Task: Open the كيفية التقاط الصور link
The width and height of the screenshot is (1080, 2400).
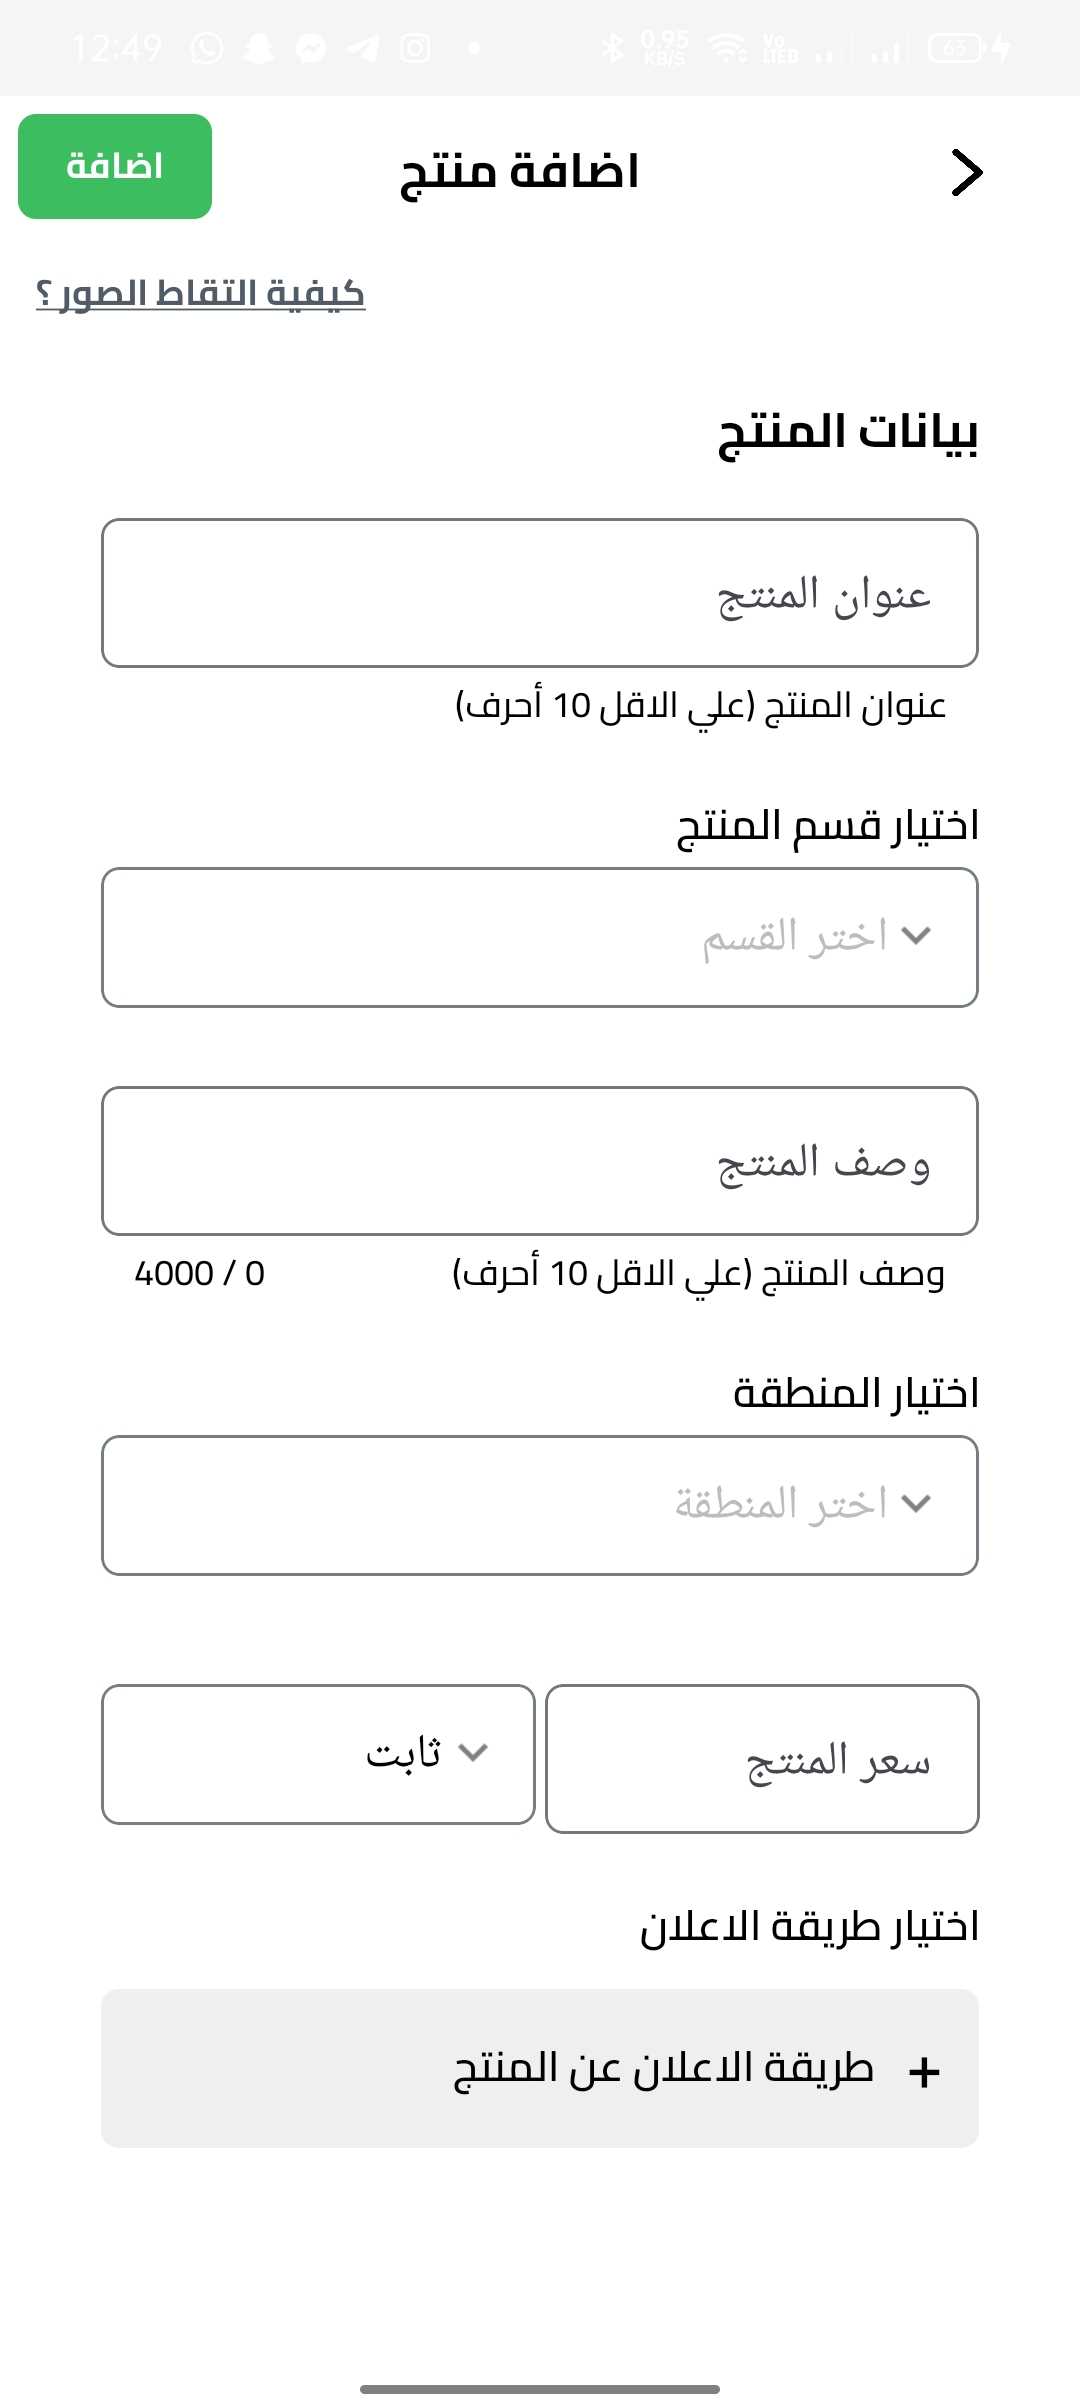Action: (200, 294)
